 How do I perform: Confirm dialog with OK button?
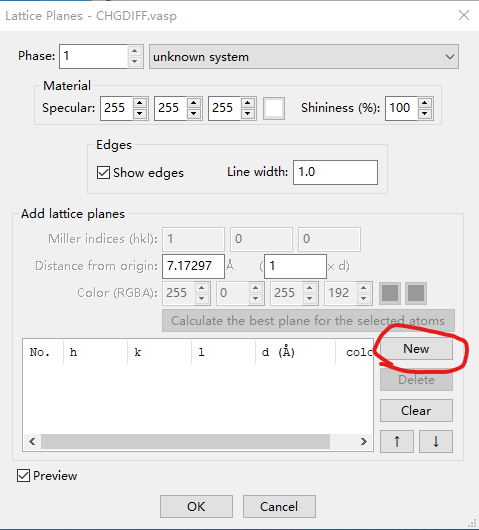tap(196, 506)
